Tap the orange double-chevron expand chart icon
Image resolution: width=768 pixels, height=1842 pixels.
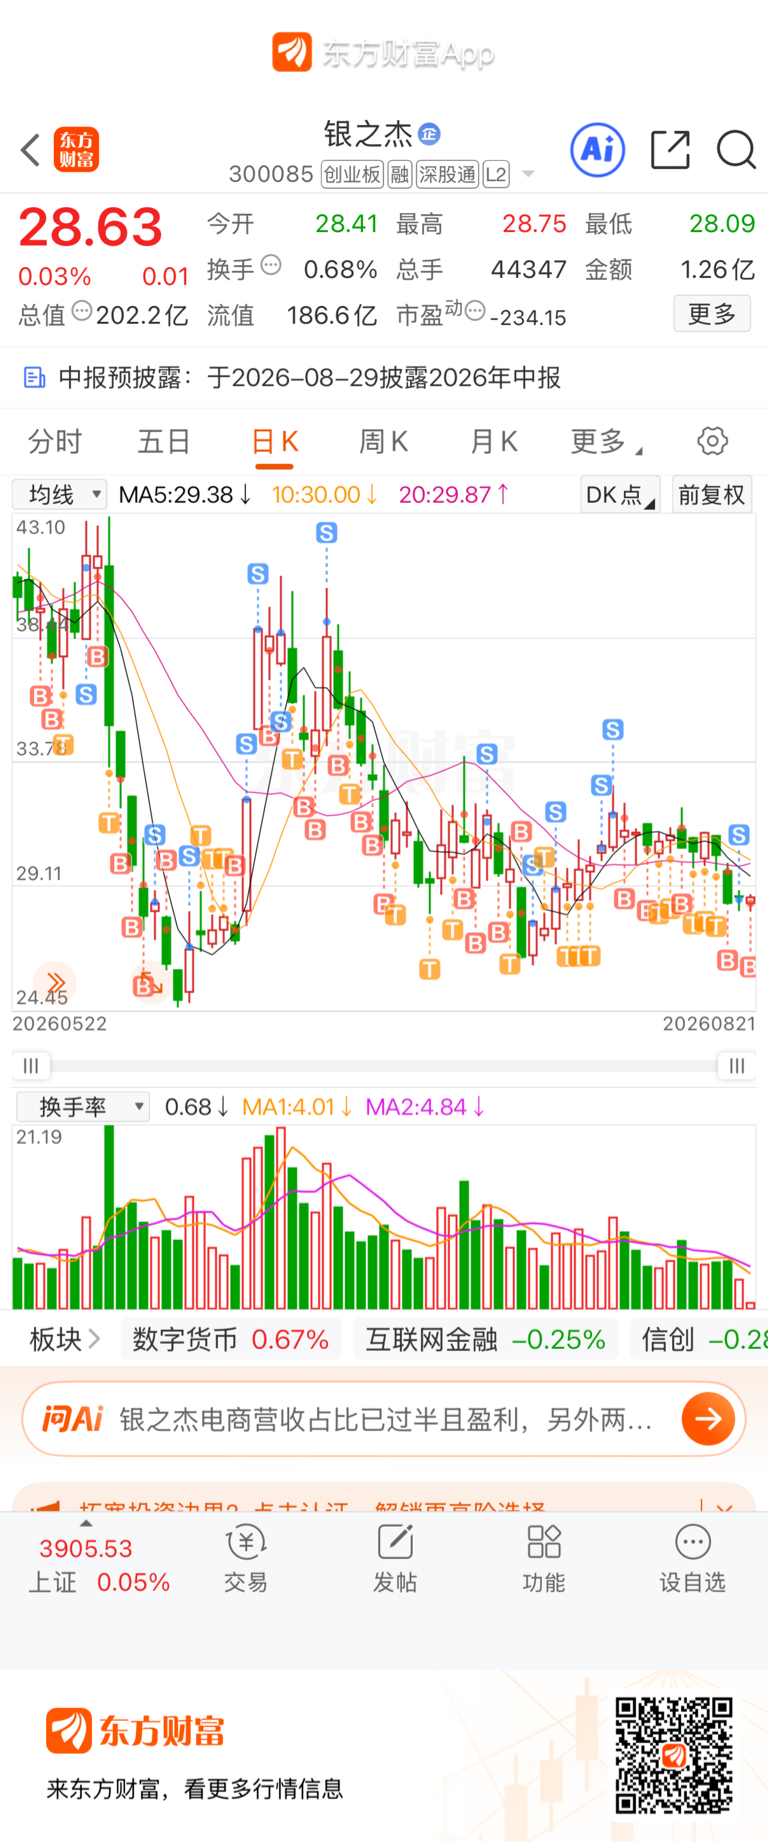point(56,982)
